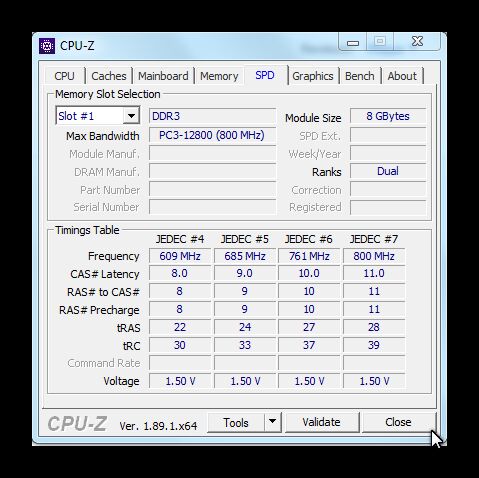The image size is (479, 478).
Task: Click the JEDEC #7 column header
Action: click(374, 239)
